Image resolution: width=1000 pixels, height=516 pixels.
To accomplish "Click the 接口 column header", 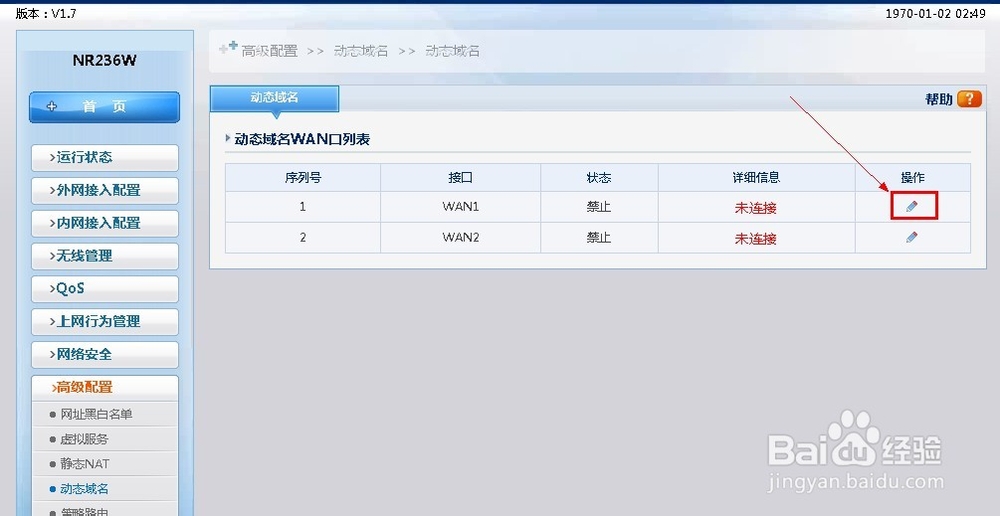I will click(460, 178).
